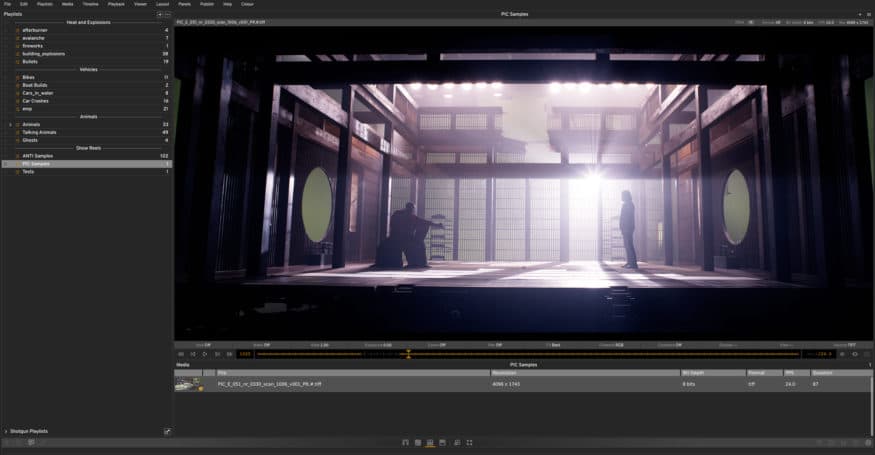
Task: Select the highlighted layout icon in bottom toolbar
Action: [x=430, y=442]
